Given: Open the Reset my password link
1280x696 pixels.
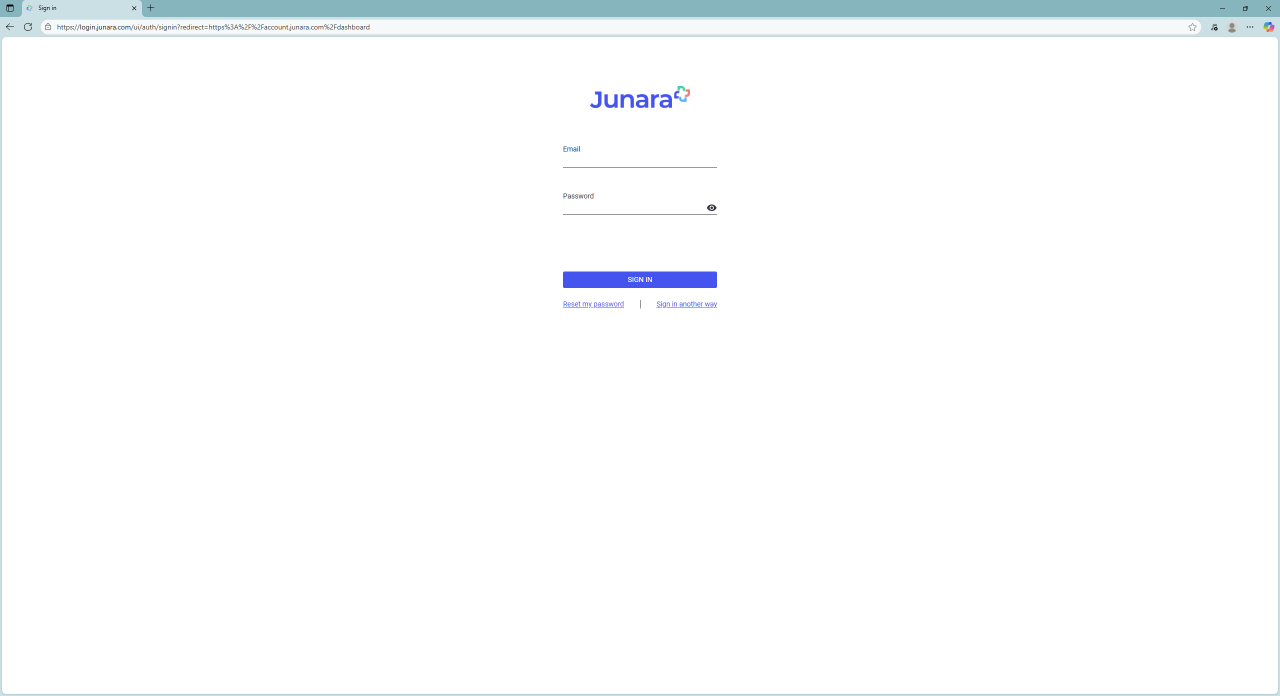Looking at the screenshot, I should pyautogui.click(x=593, y=304).
